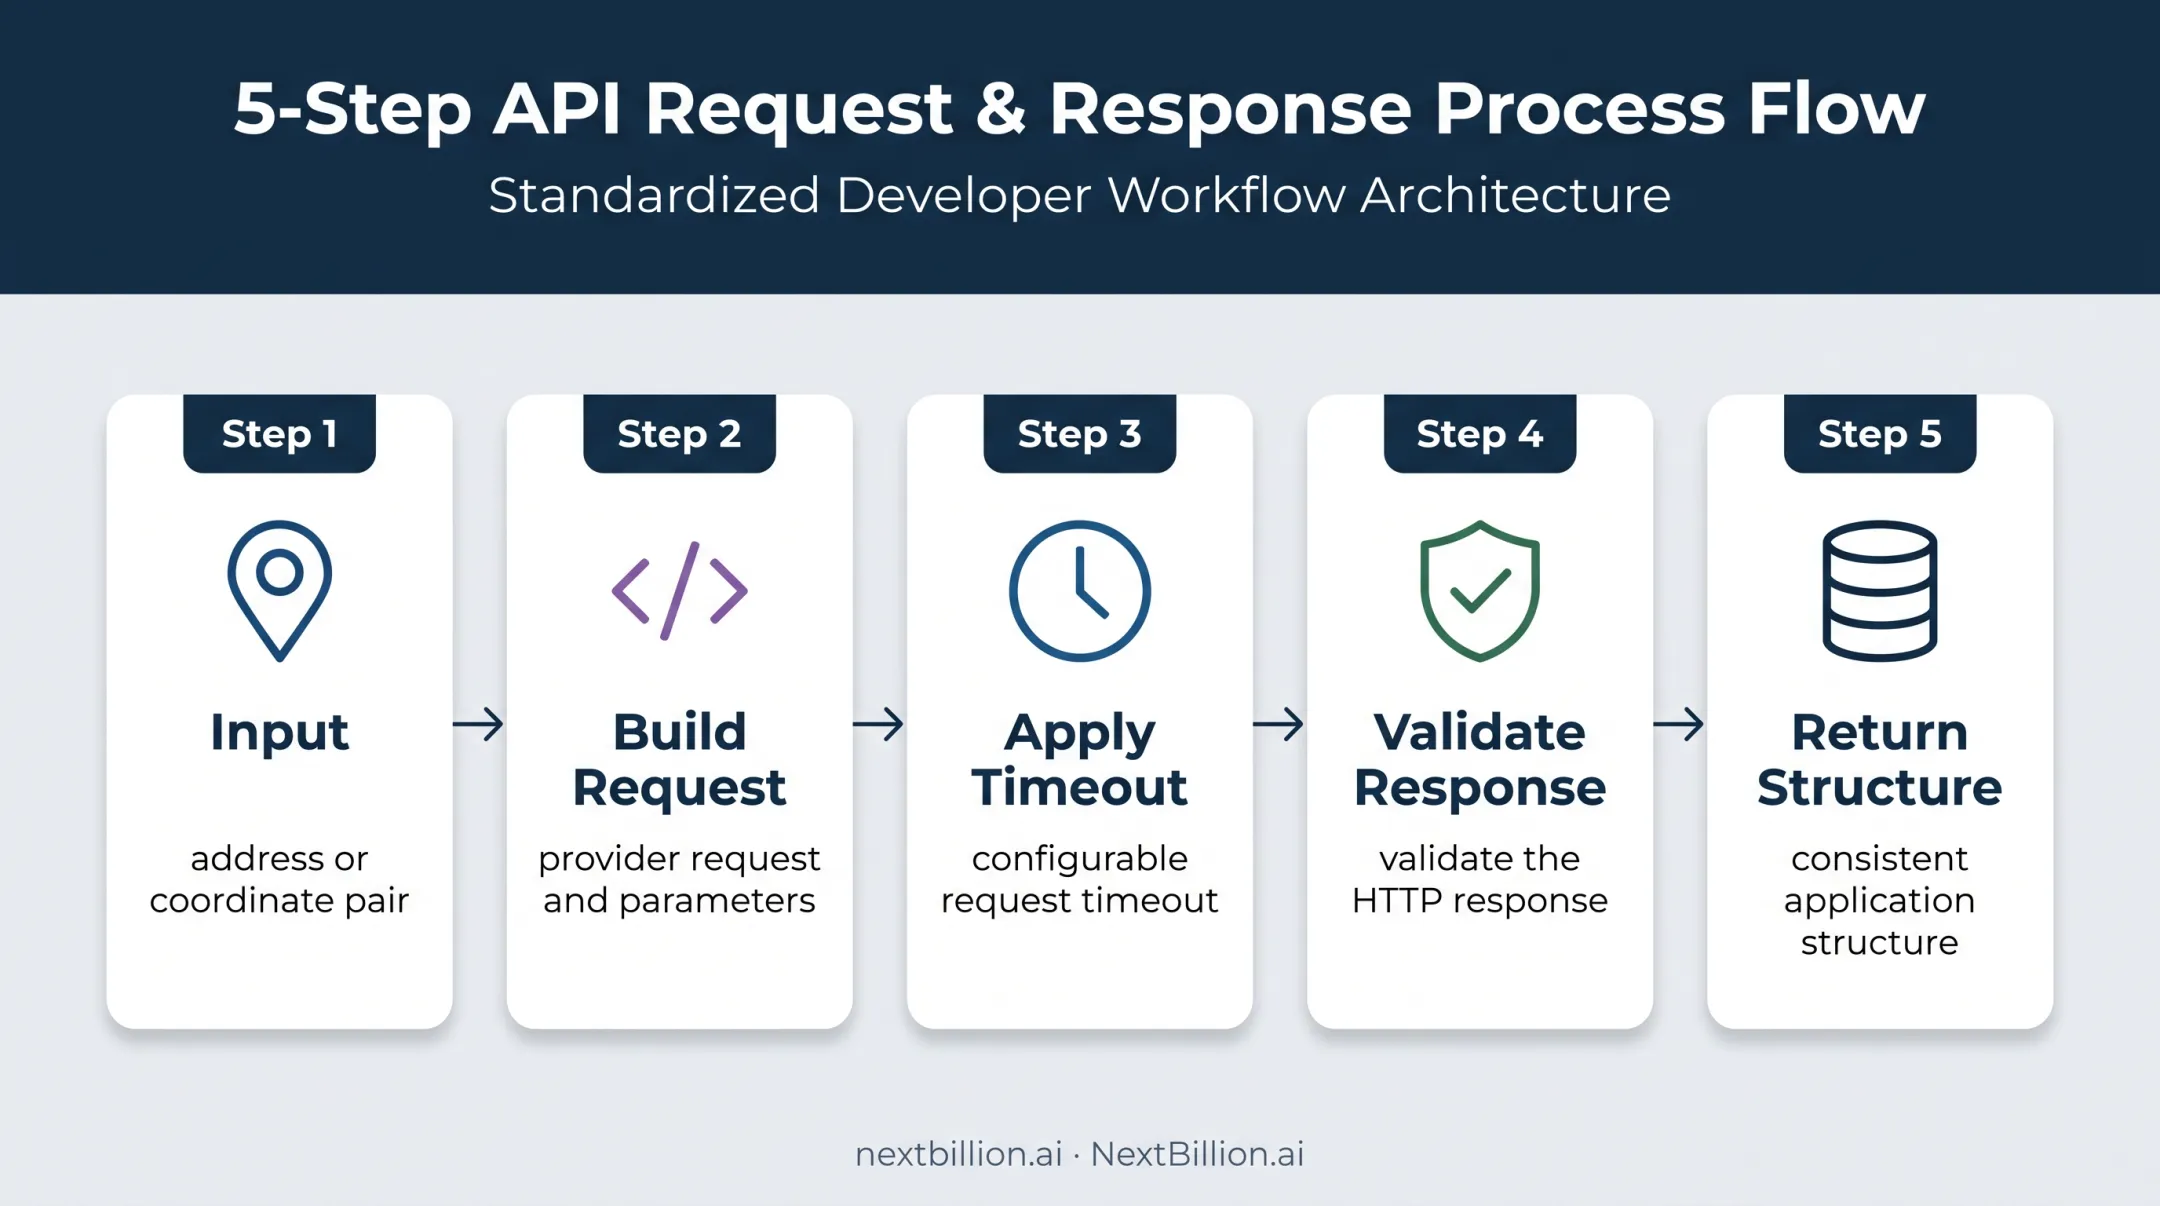Click the arrow between Build Request and Apply Timeout

coord(879,724)
